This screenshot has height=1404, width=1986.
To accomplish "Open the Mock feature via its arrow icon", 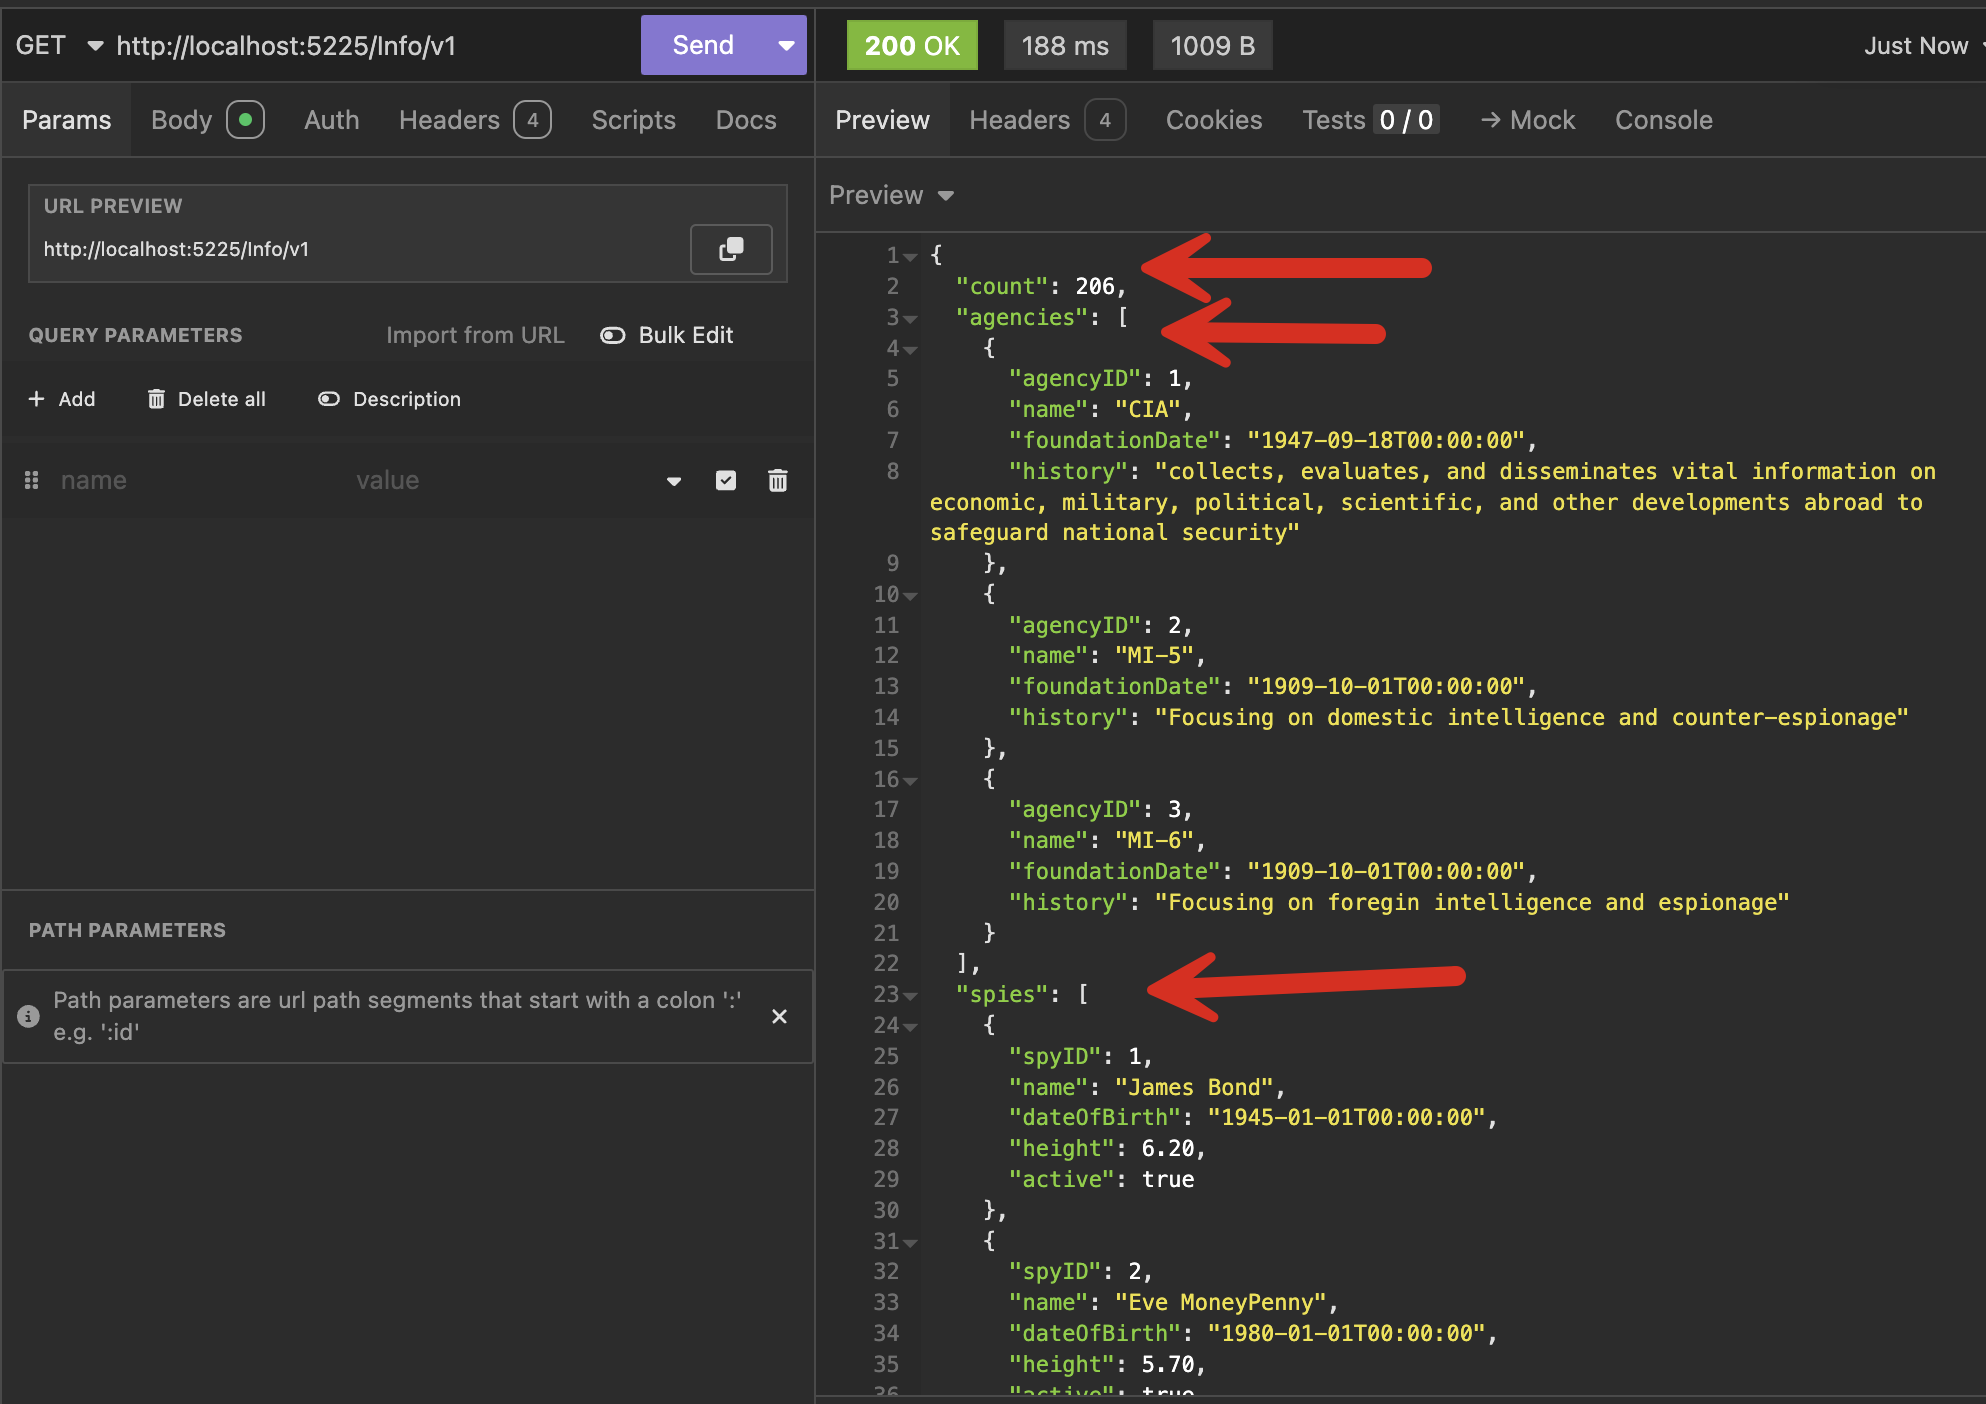I will (x=1492, y=119).
